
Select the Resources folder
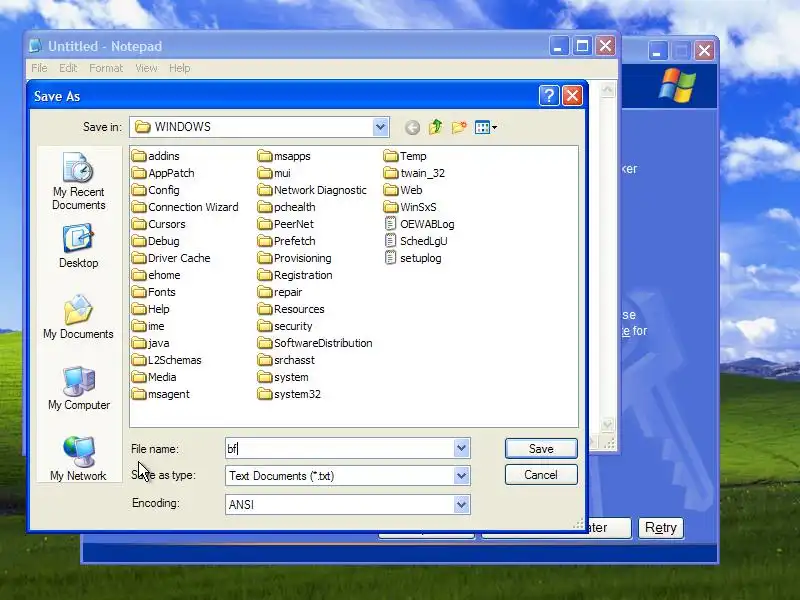pos(291,309)
